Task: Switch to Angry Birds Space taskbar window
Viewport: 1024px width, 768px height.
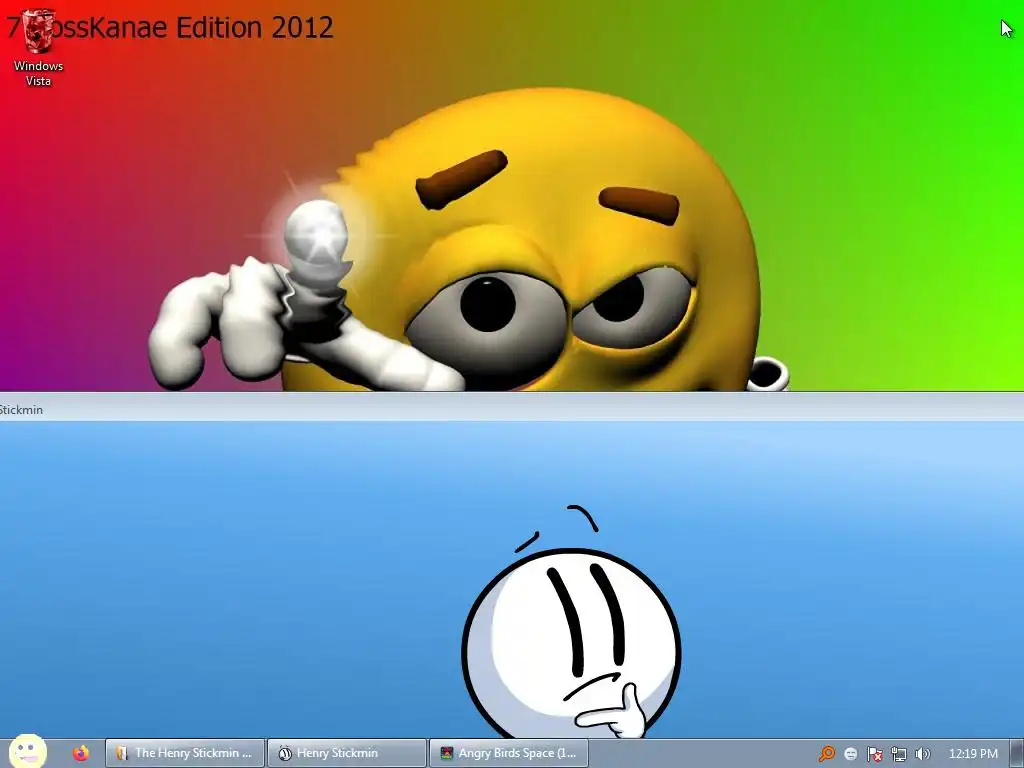Action: pos(509,753)
